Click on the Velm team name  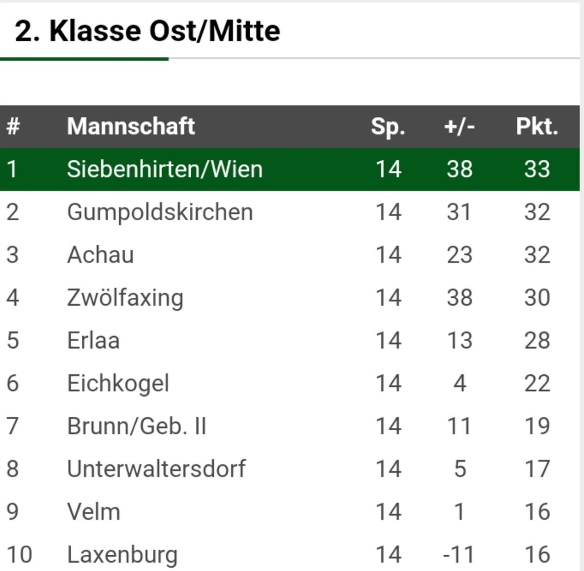[93, 511]
